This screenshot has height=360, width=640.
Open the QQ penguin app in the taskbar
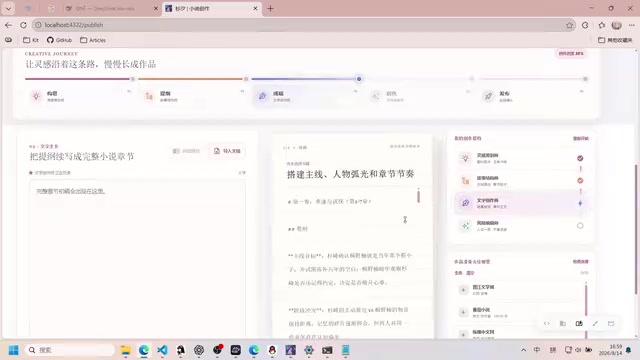(272, 350)
